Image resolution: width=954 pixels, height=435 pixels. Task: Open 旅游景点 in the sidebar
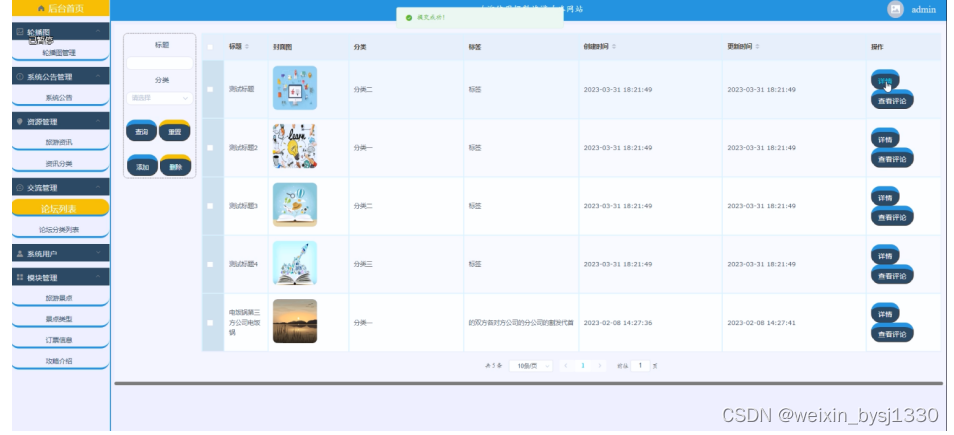(x=61, y=298)
